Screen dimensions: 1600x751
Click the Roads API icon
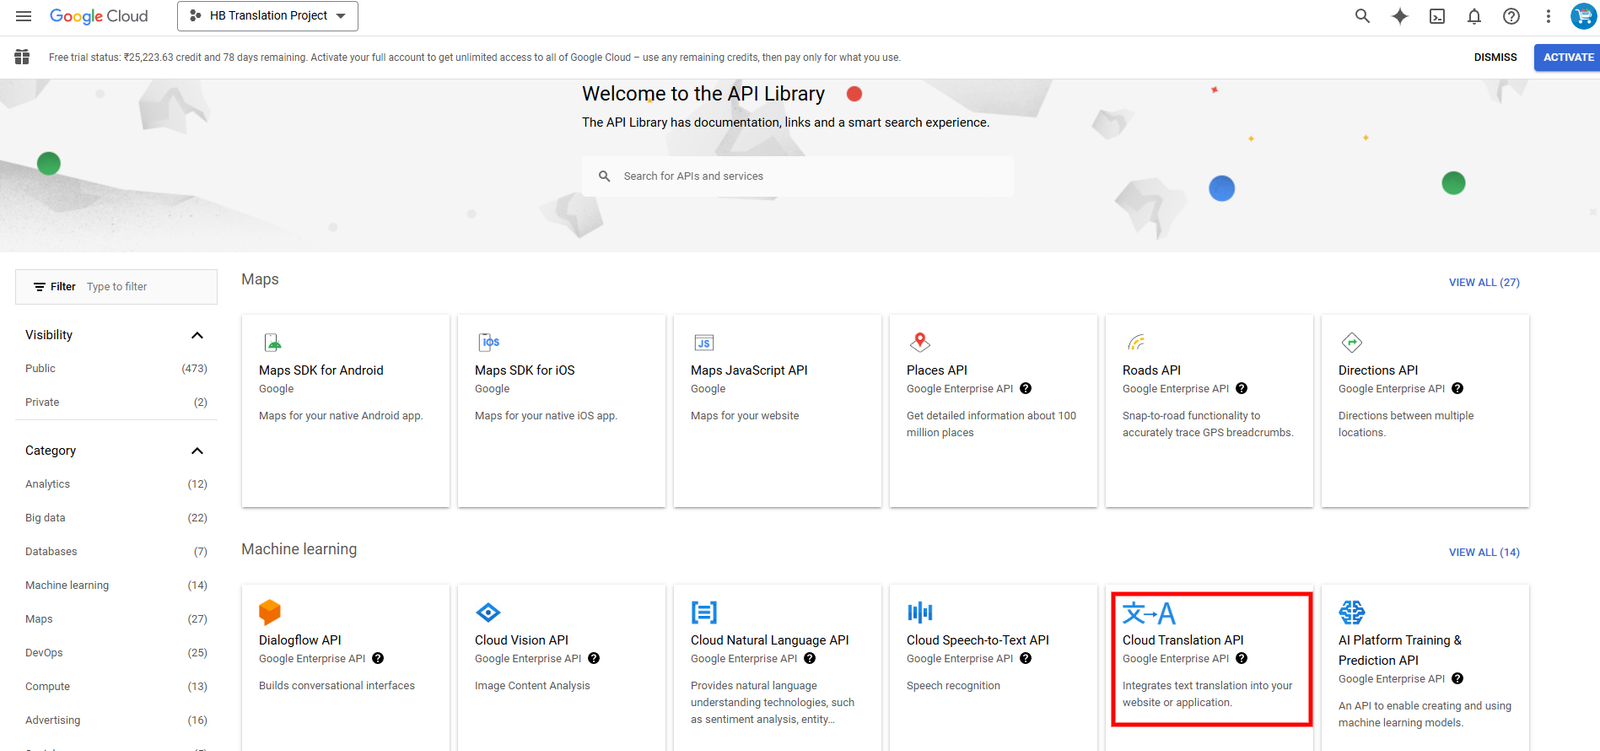(x=1136, y=342)
